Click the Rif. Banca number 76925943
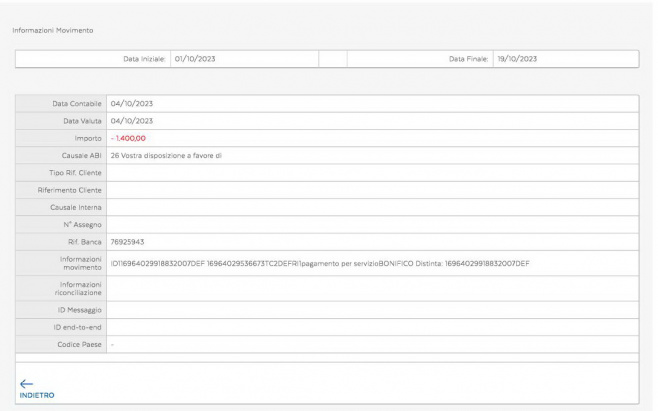Screen dimensions: 658x411 click(128, 241)
